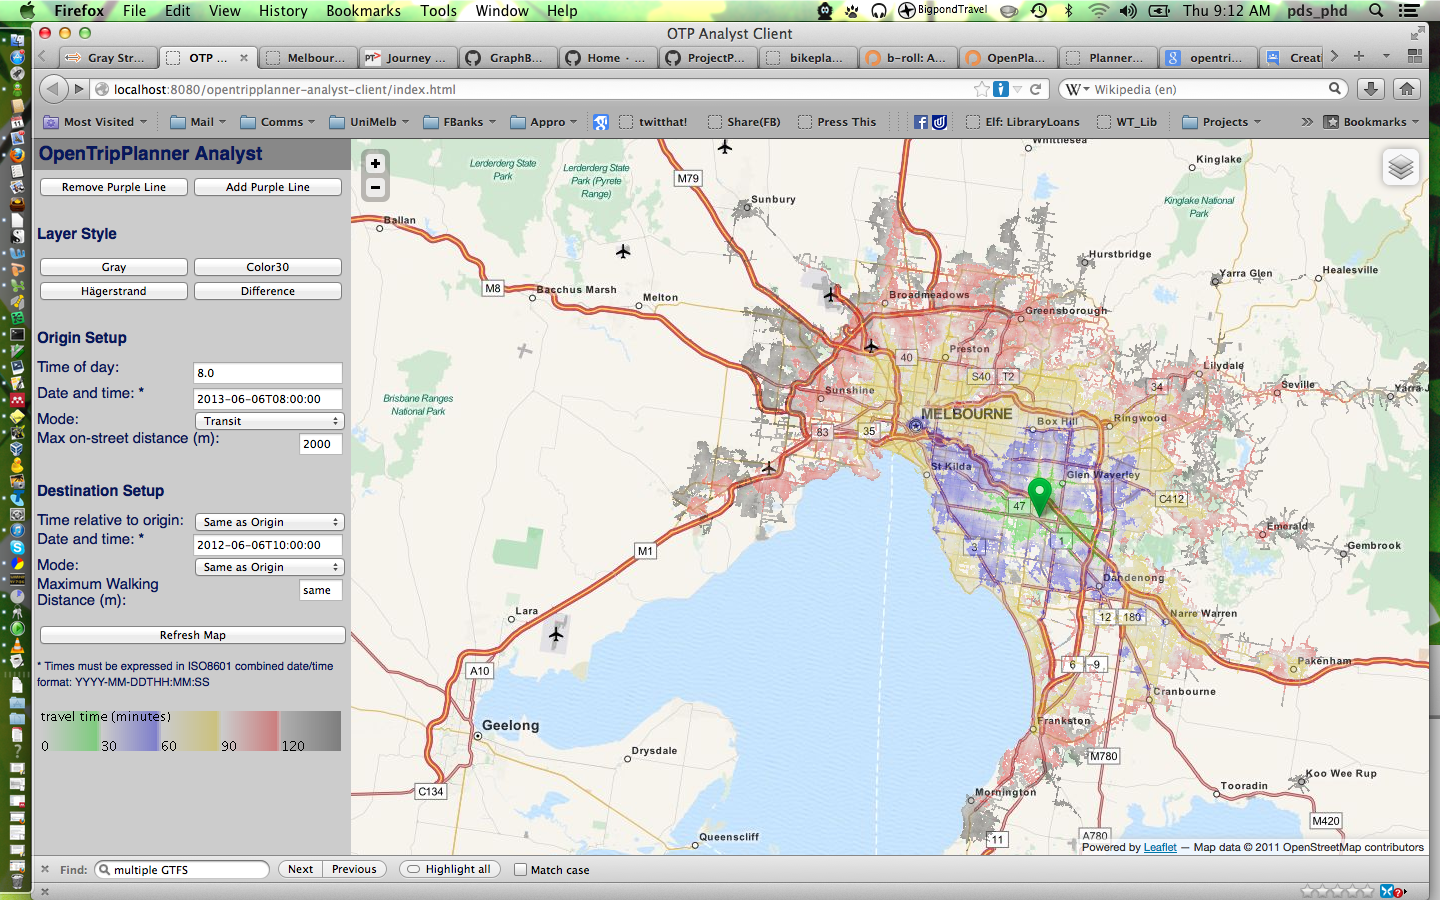Reload the current page
This screenshot has height=900, width=1440.
pos(1035,89)
